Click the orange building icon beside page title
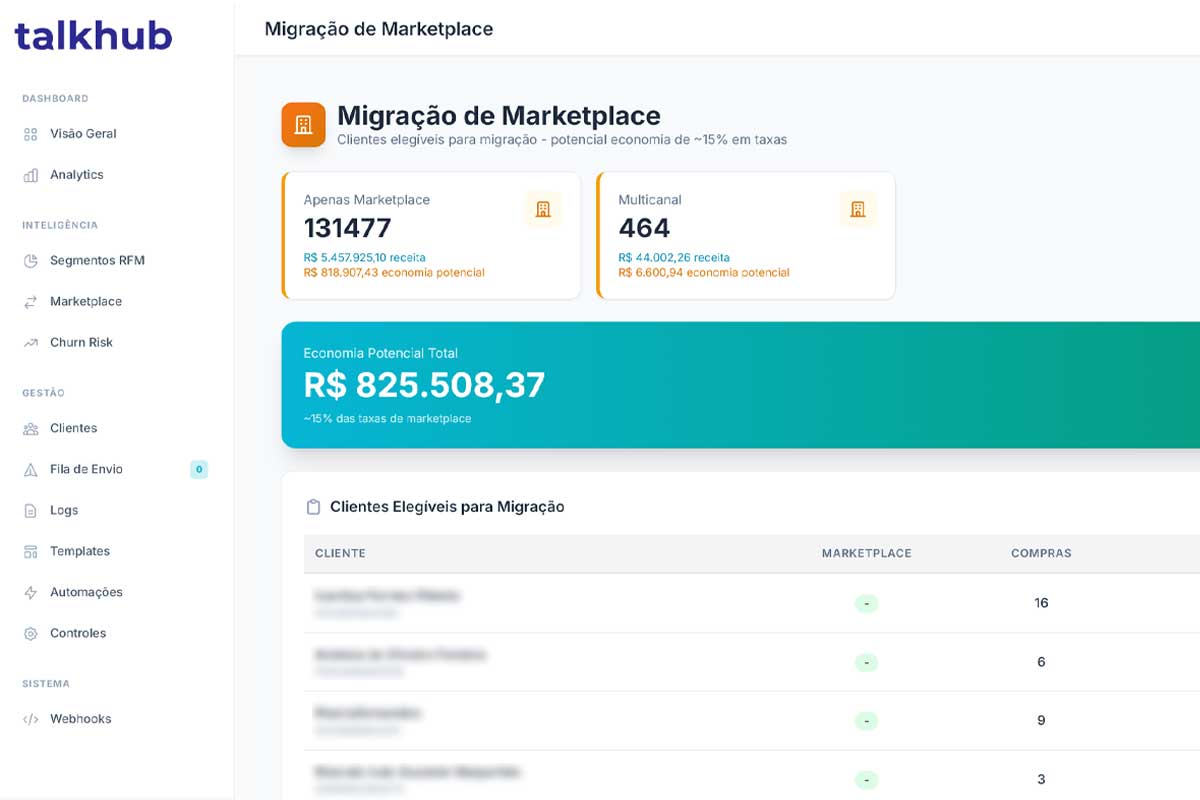 pos(303,125)
